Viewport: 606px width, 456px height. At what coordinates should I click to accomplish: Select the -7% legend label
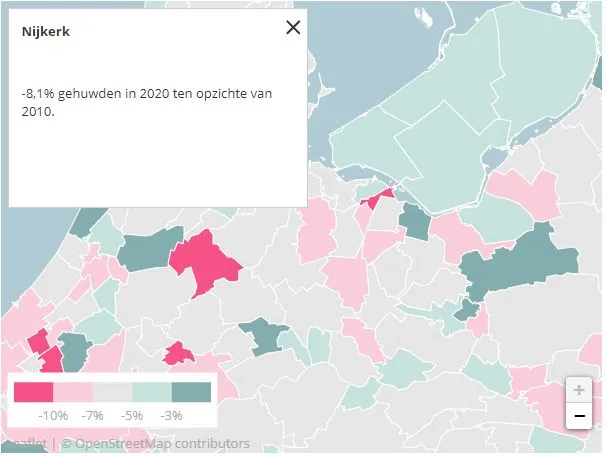(93, 415)
